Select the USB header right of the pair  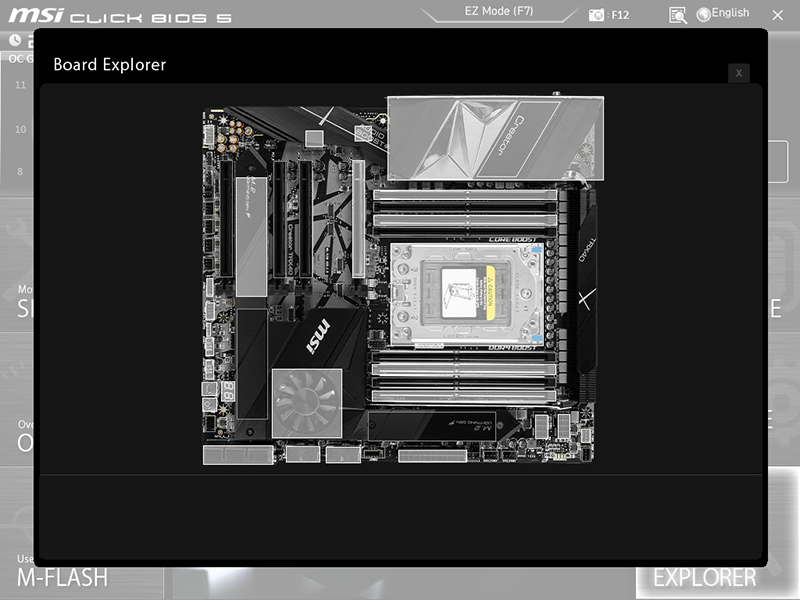343,454
